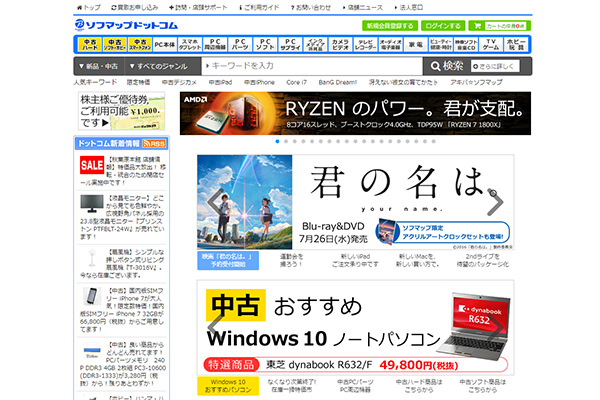Click the アキバ☆ソフマップ keyword link
Image resolution: width=600 pixels, height=400 pixels.
coord(476,82)
